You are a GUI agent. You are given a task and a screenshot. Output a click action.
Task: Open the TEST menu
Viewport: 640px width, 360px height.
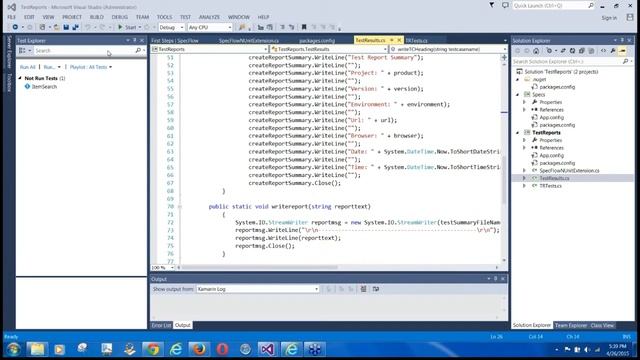coord(185,17)
